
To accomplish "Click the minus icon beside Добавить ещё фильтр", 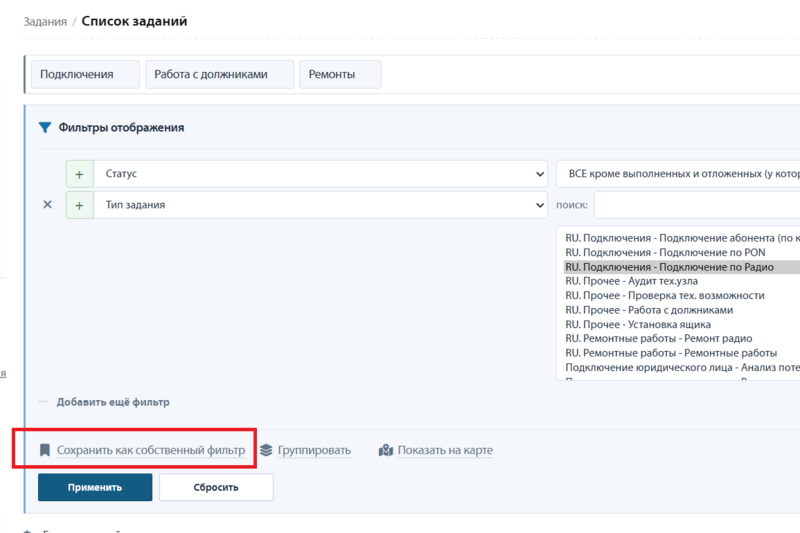I will coord(43,402).
